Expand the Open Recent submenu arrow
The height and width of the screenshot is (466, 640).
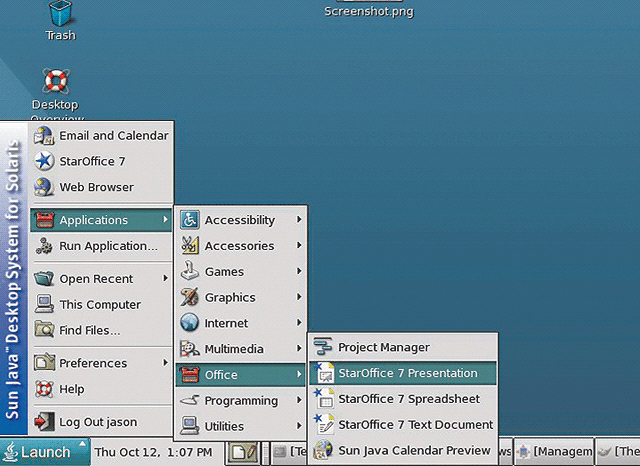165,278
